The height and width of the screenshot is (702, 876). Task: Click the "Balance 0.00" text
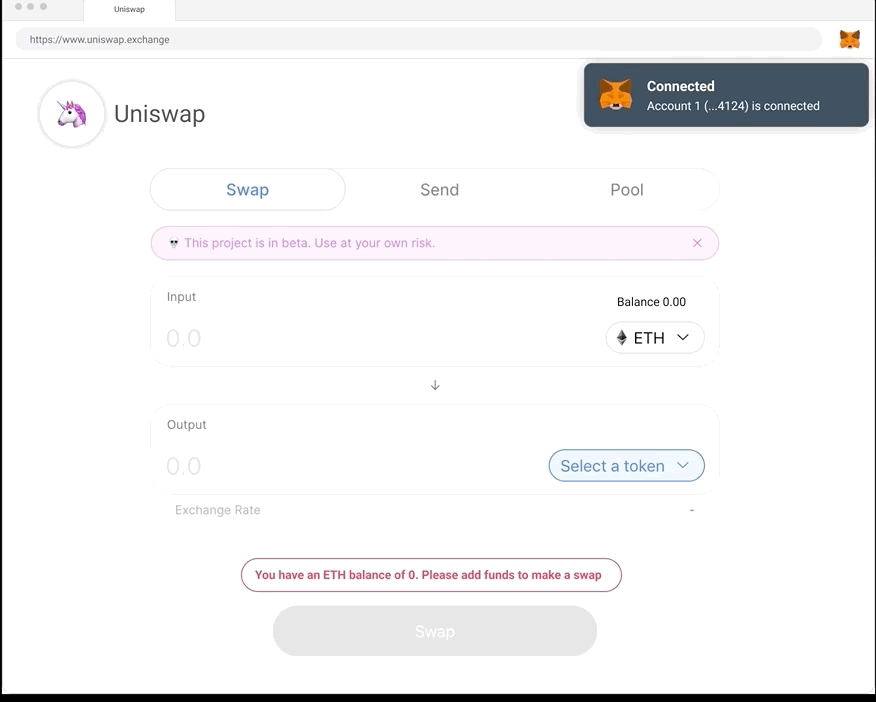(x=651, y=302)
